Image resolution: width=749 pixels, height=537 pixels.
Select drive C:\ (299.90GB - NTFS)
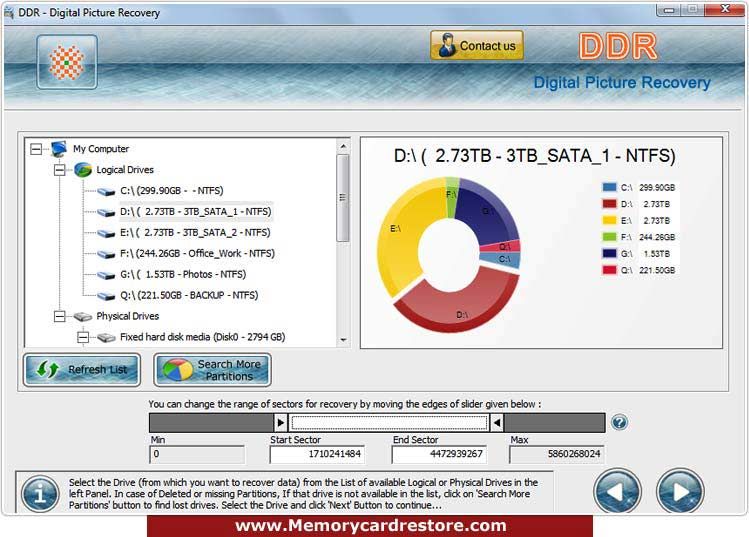click(171, 191)
